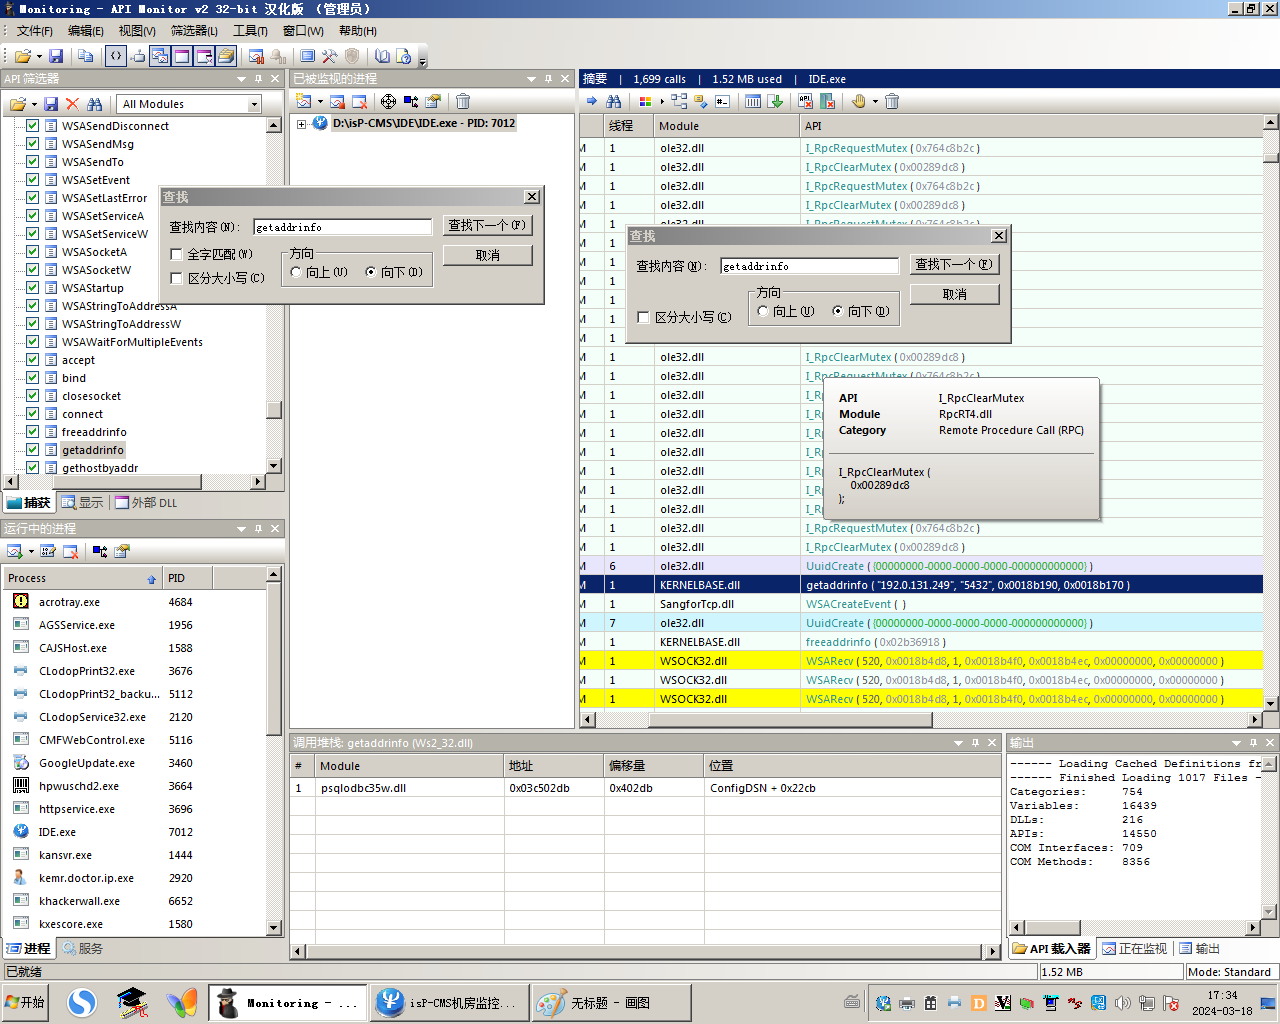
Task: Click the window with red X icon in running processes
Action: pos(70,551)
